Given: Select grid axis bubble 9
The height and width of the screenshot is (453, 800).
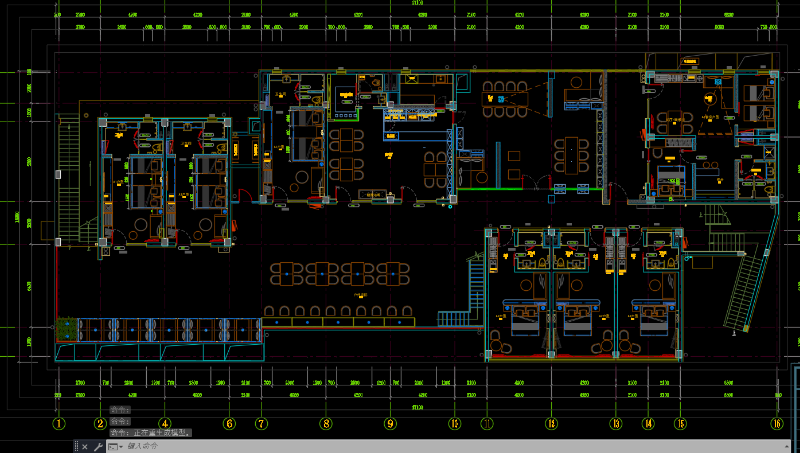Looking at the screenshot, I should click(x=390, y=423).
